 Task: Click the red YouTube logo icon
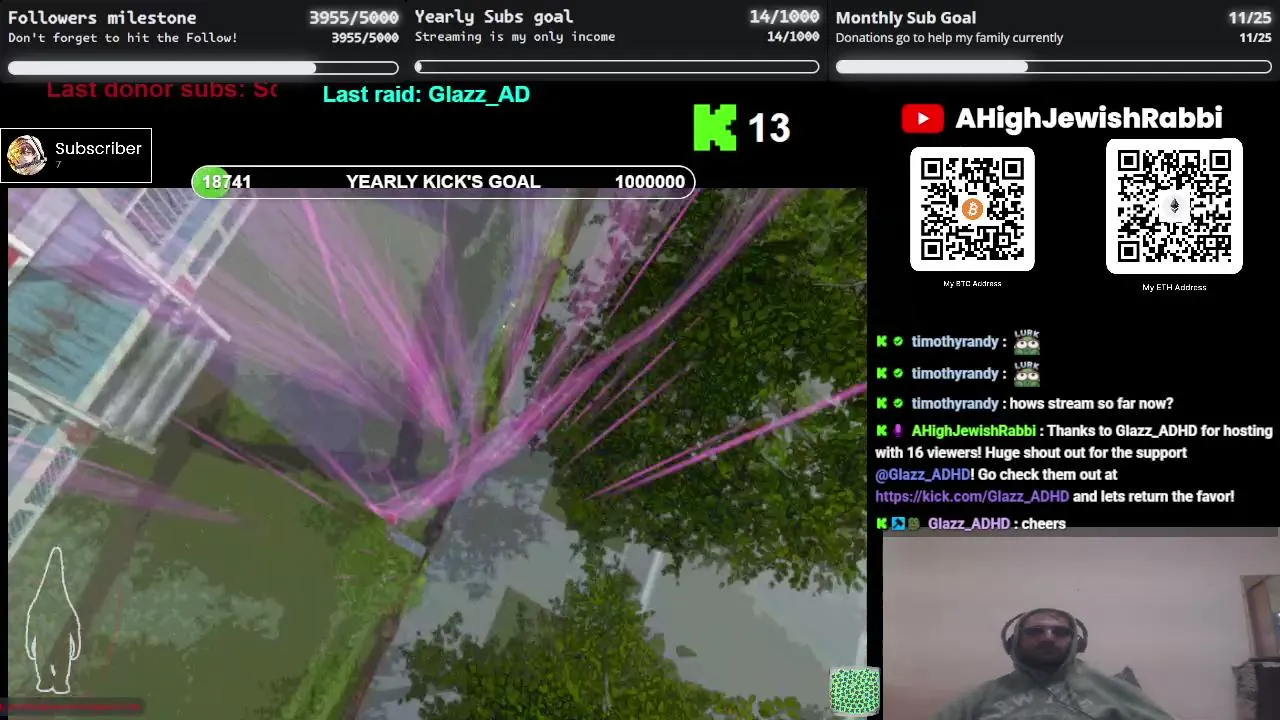[922, 119]
